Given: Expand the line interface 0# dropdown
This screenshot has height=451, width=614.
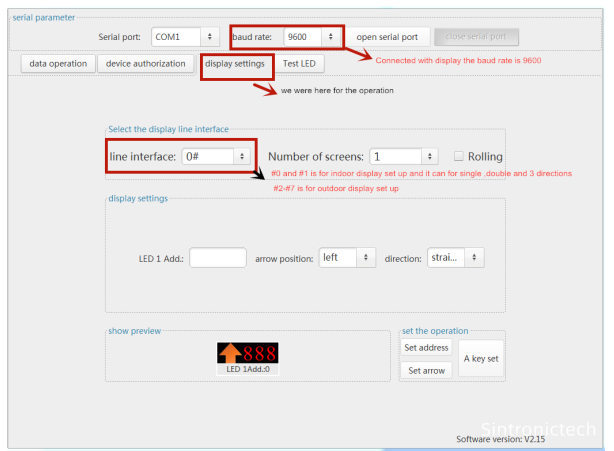Looking at the screenshot, I should click(x=216, y=156).
